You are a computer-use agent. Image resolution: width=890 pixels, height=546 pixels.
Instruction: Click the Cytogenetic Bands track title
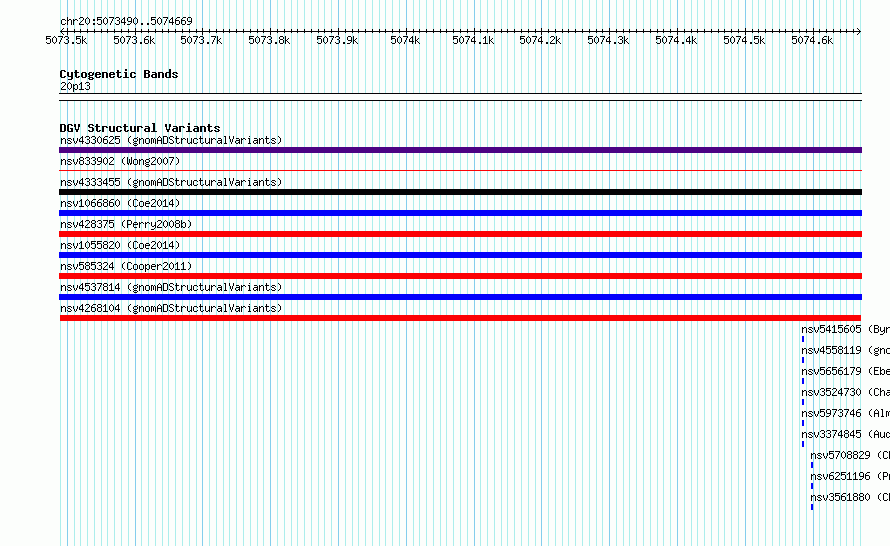coord(119,74)
